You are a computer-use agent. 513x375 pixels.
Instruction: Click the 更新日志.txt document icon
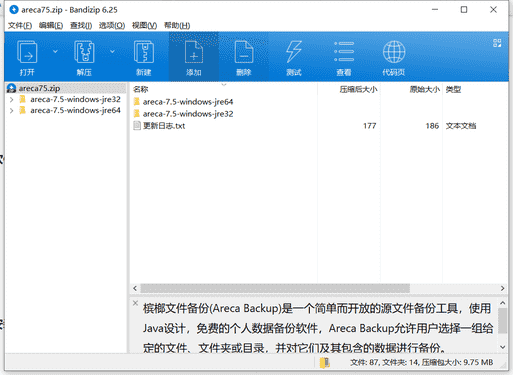[x=137, y=126]
